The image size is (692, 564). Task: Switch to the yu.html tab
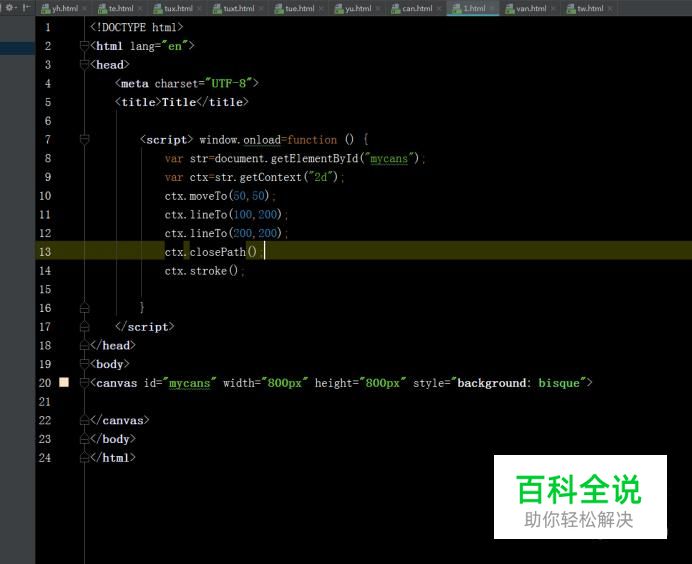[358, 8]
